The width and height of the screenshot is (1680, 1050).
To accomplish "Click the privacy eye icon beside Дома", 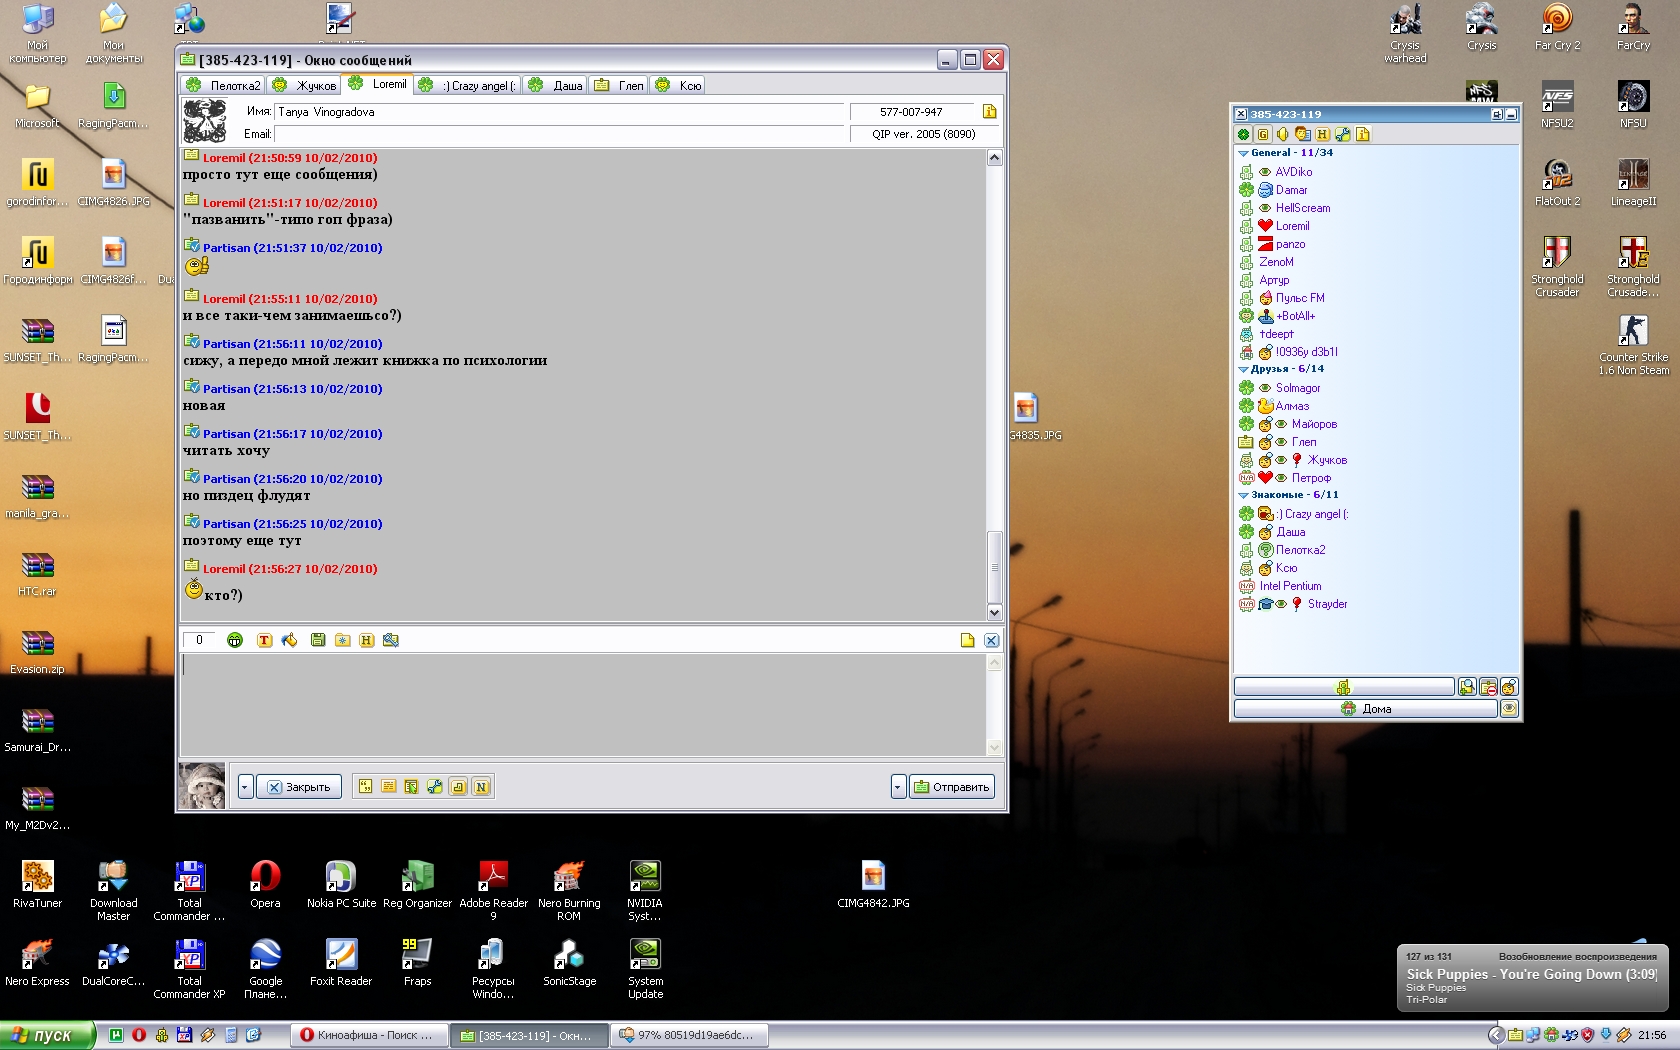I will [1509, 709].
